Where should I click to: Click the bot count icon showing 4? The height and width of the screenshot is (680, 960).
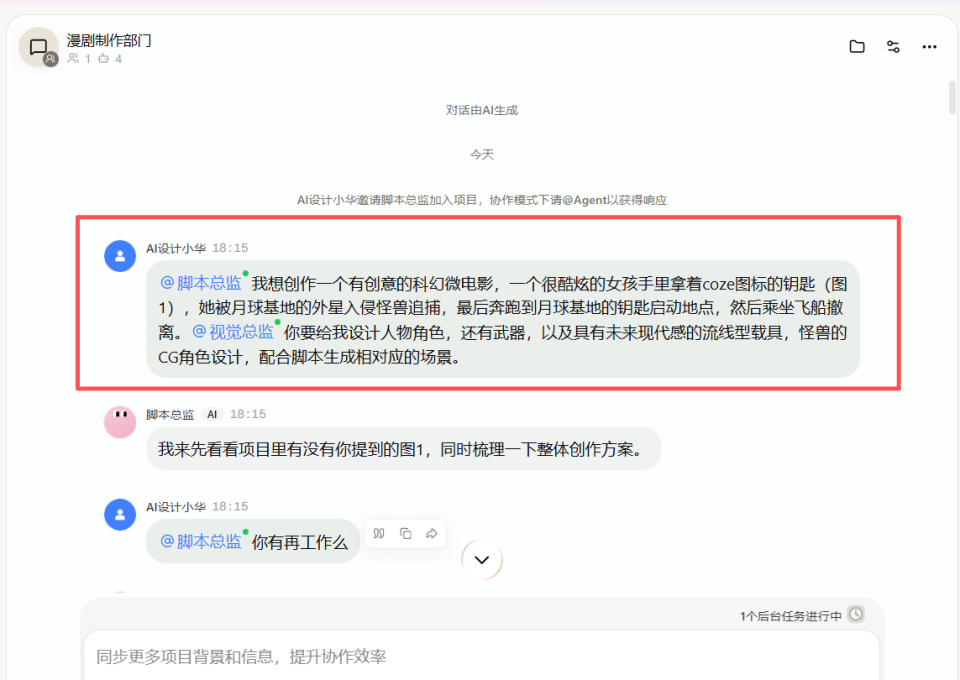pyautogui.click(x=103, y=58)
